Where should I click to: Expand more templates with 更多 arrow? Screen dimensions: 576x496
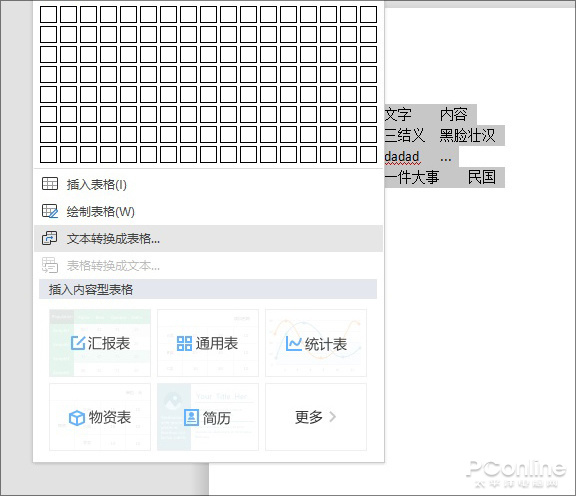click(x=316, y=417)
